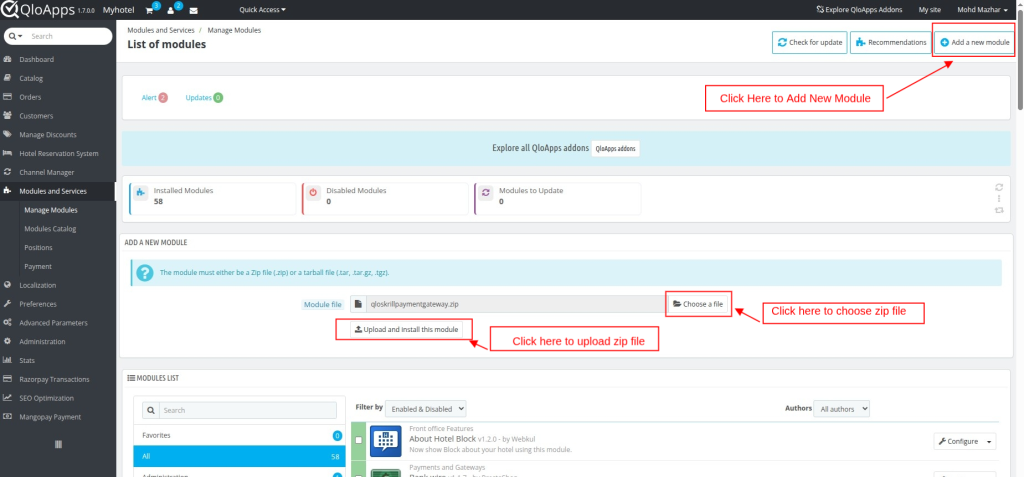Click the Dashboard icon in the sidebar
Viewport: 1024px width, 477px height.
(x=8, y=59)
